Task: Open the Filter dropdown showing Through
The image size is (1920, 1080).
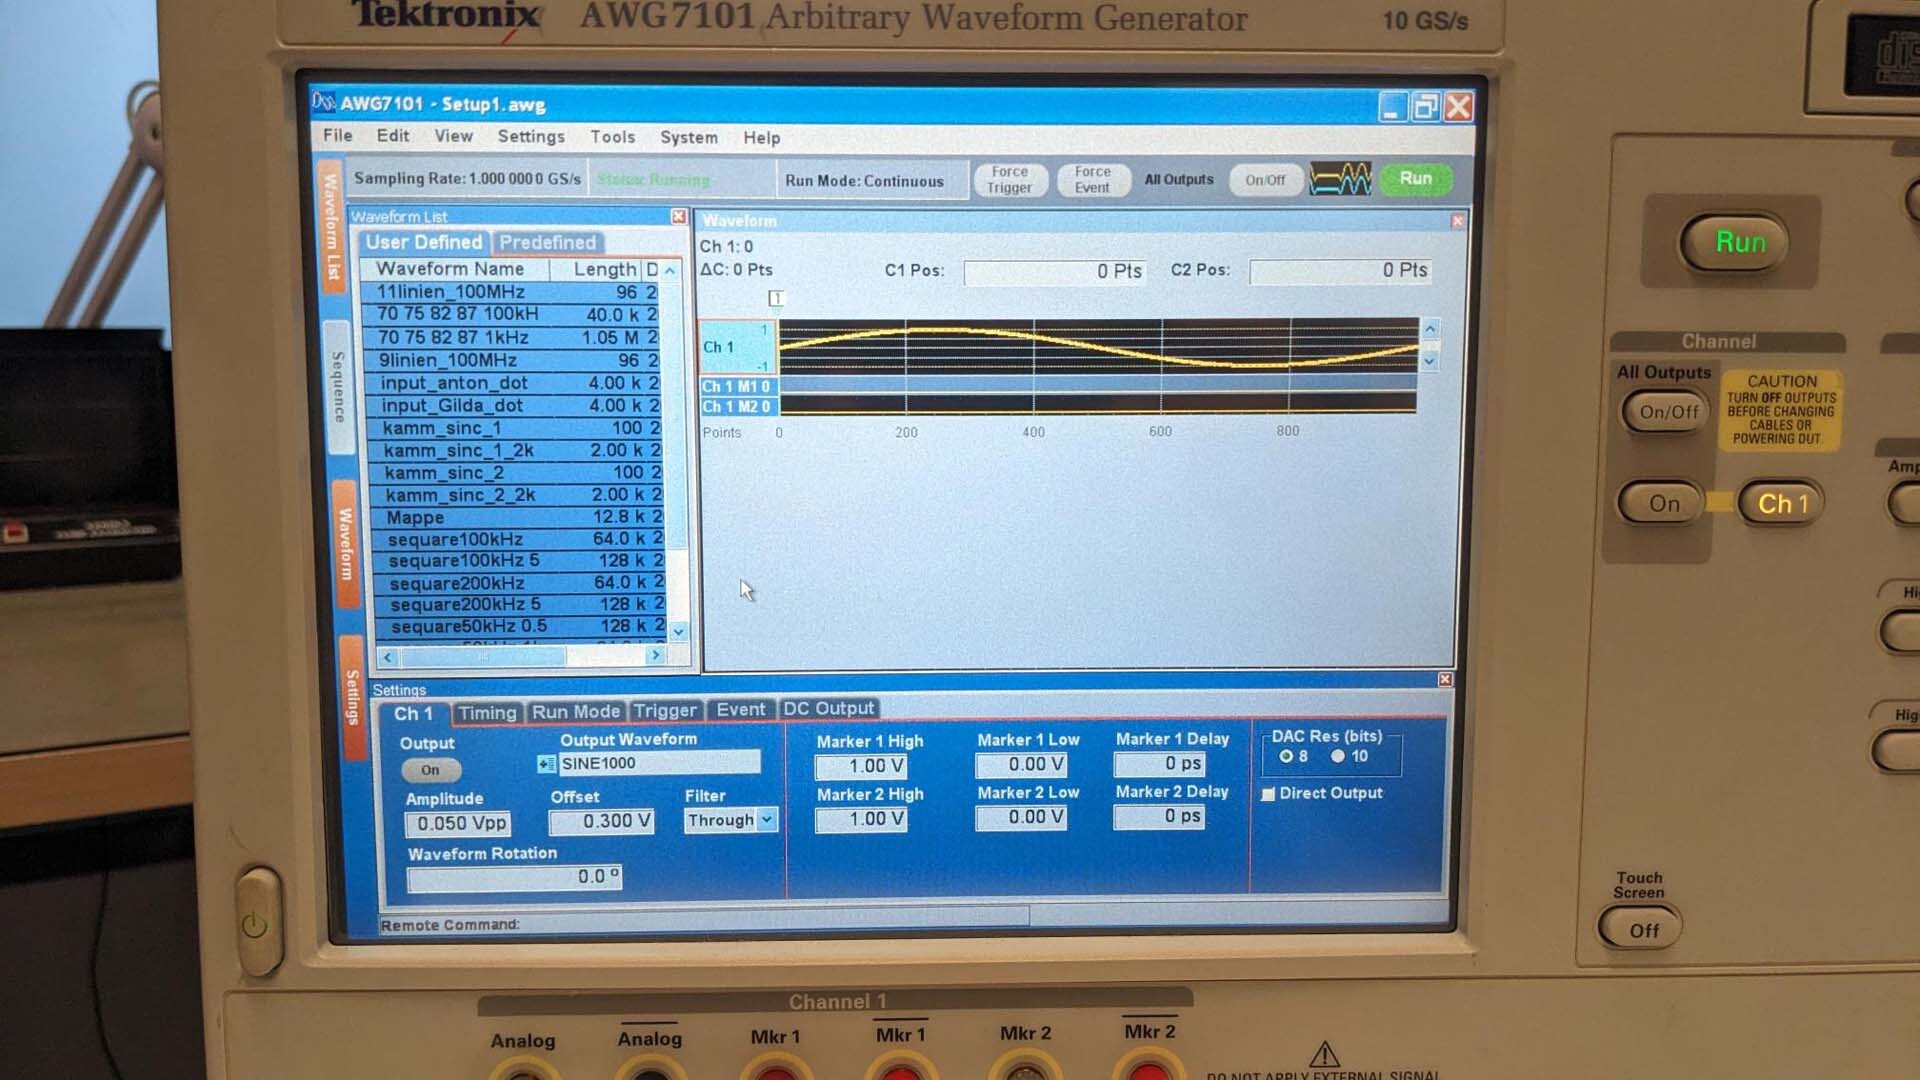Action: coord(766,820)
